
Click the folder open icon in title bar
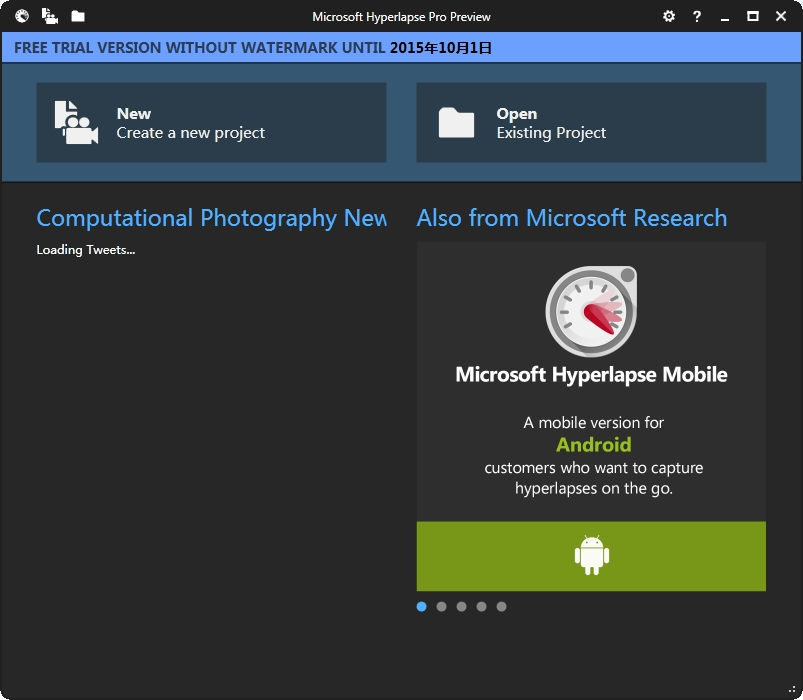pos(78,16)
